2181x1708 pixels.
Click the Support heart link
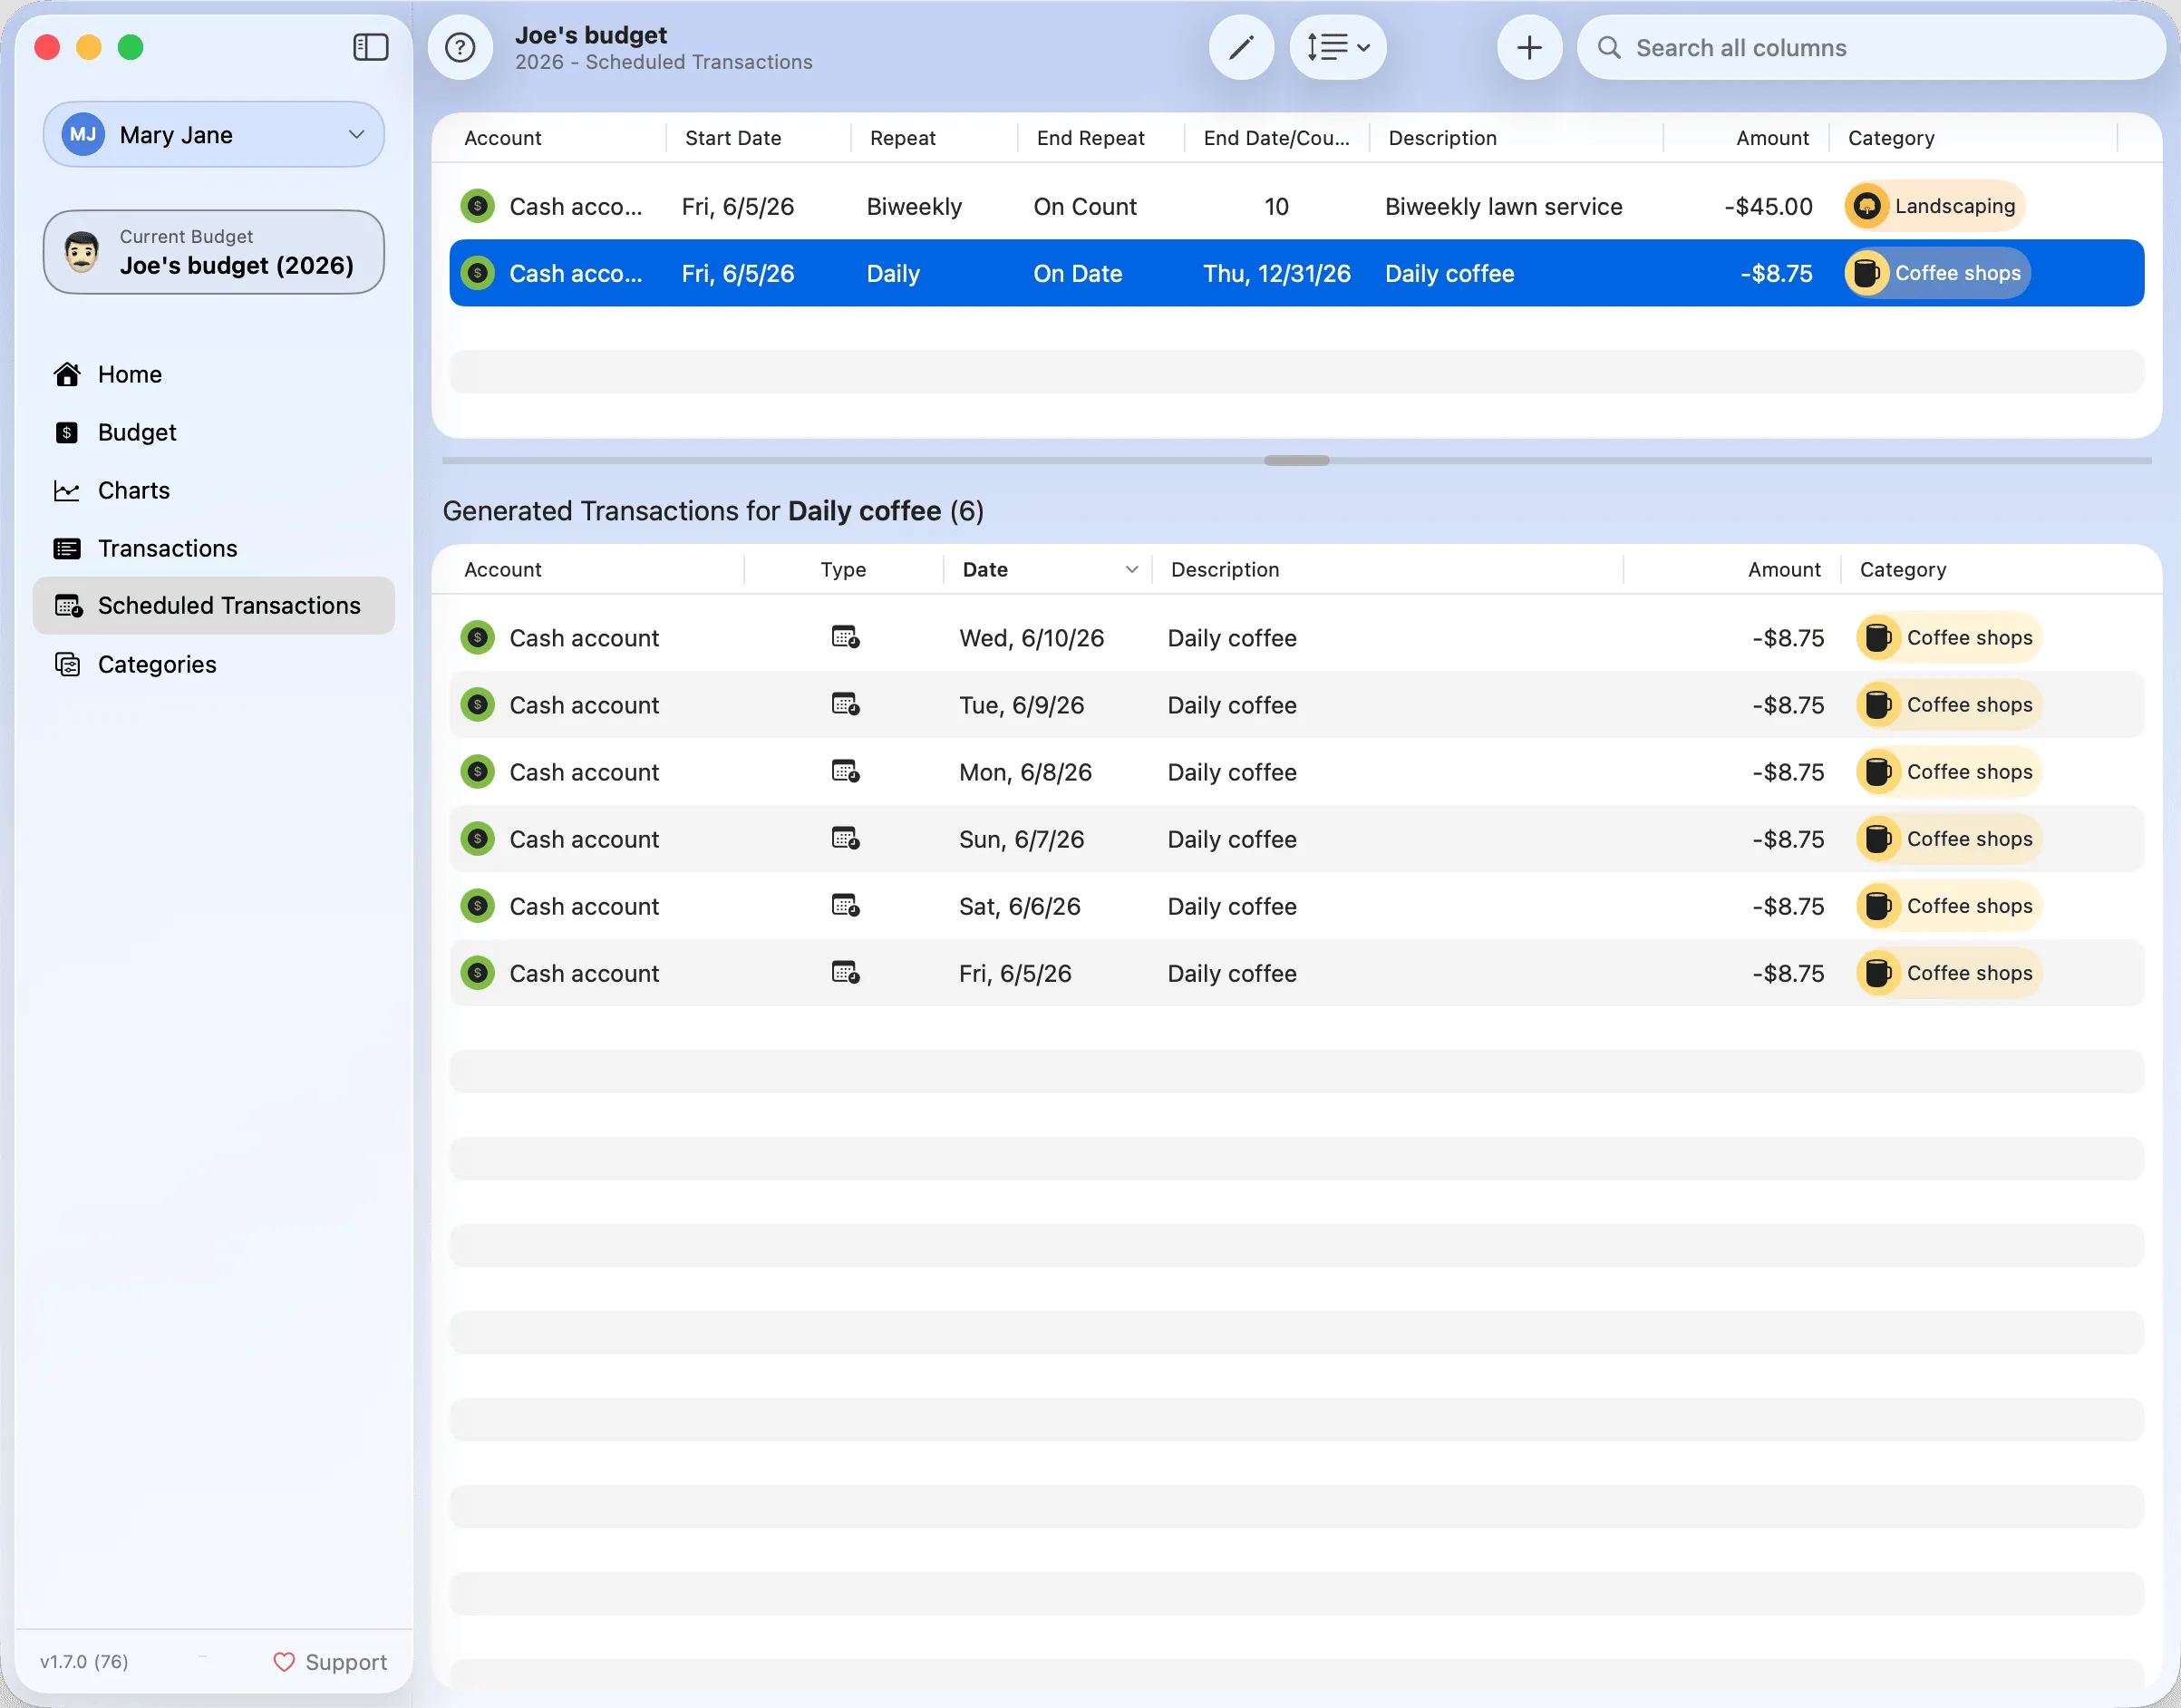pyautogui.click(x=330, y=1661)
